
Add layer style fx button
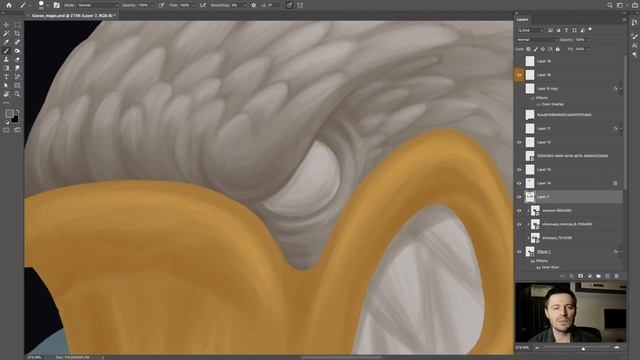pyautogui.click(x=571, y=276)
